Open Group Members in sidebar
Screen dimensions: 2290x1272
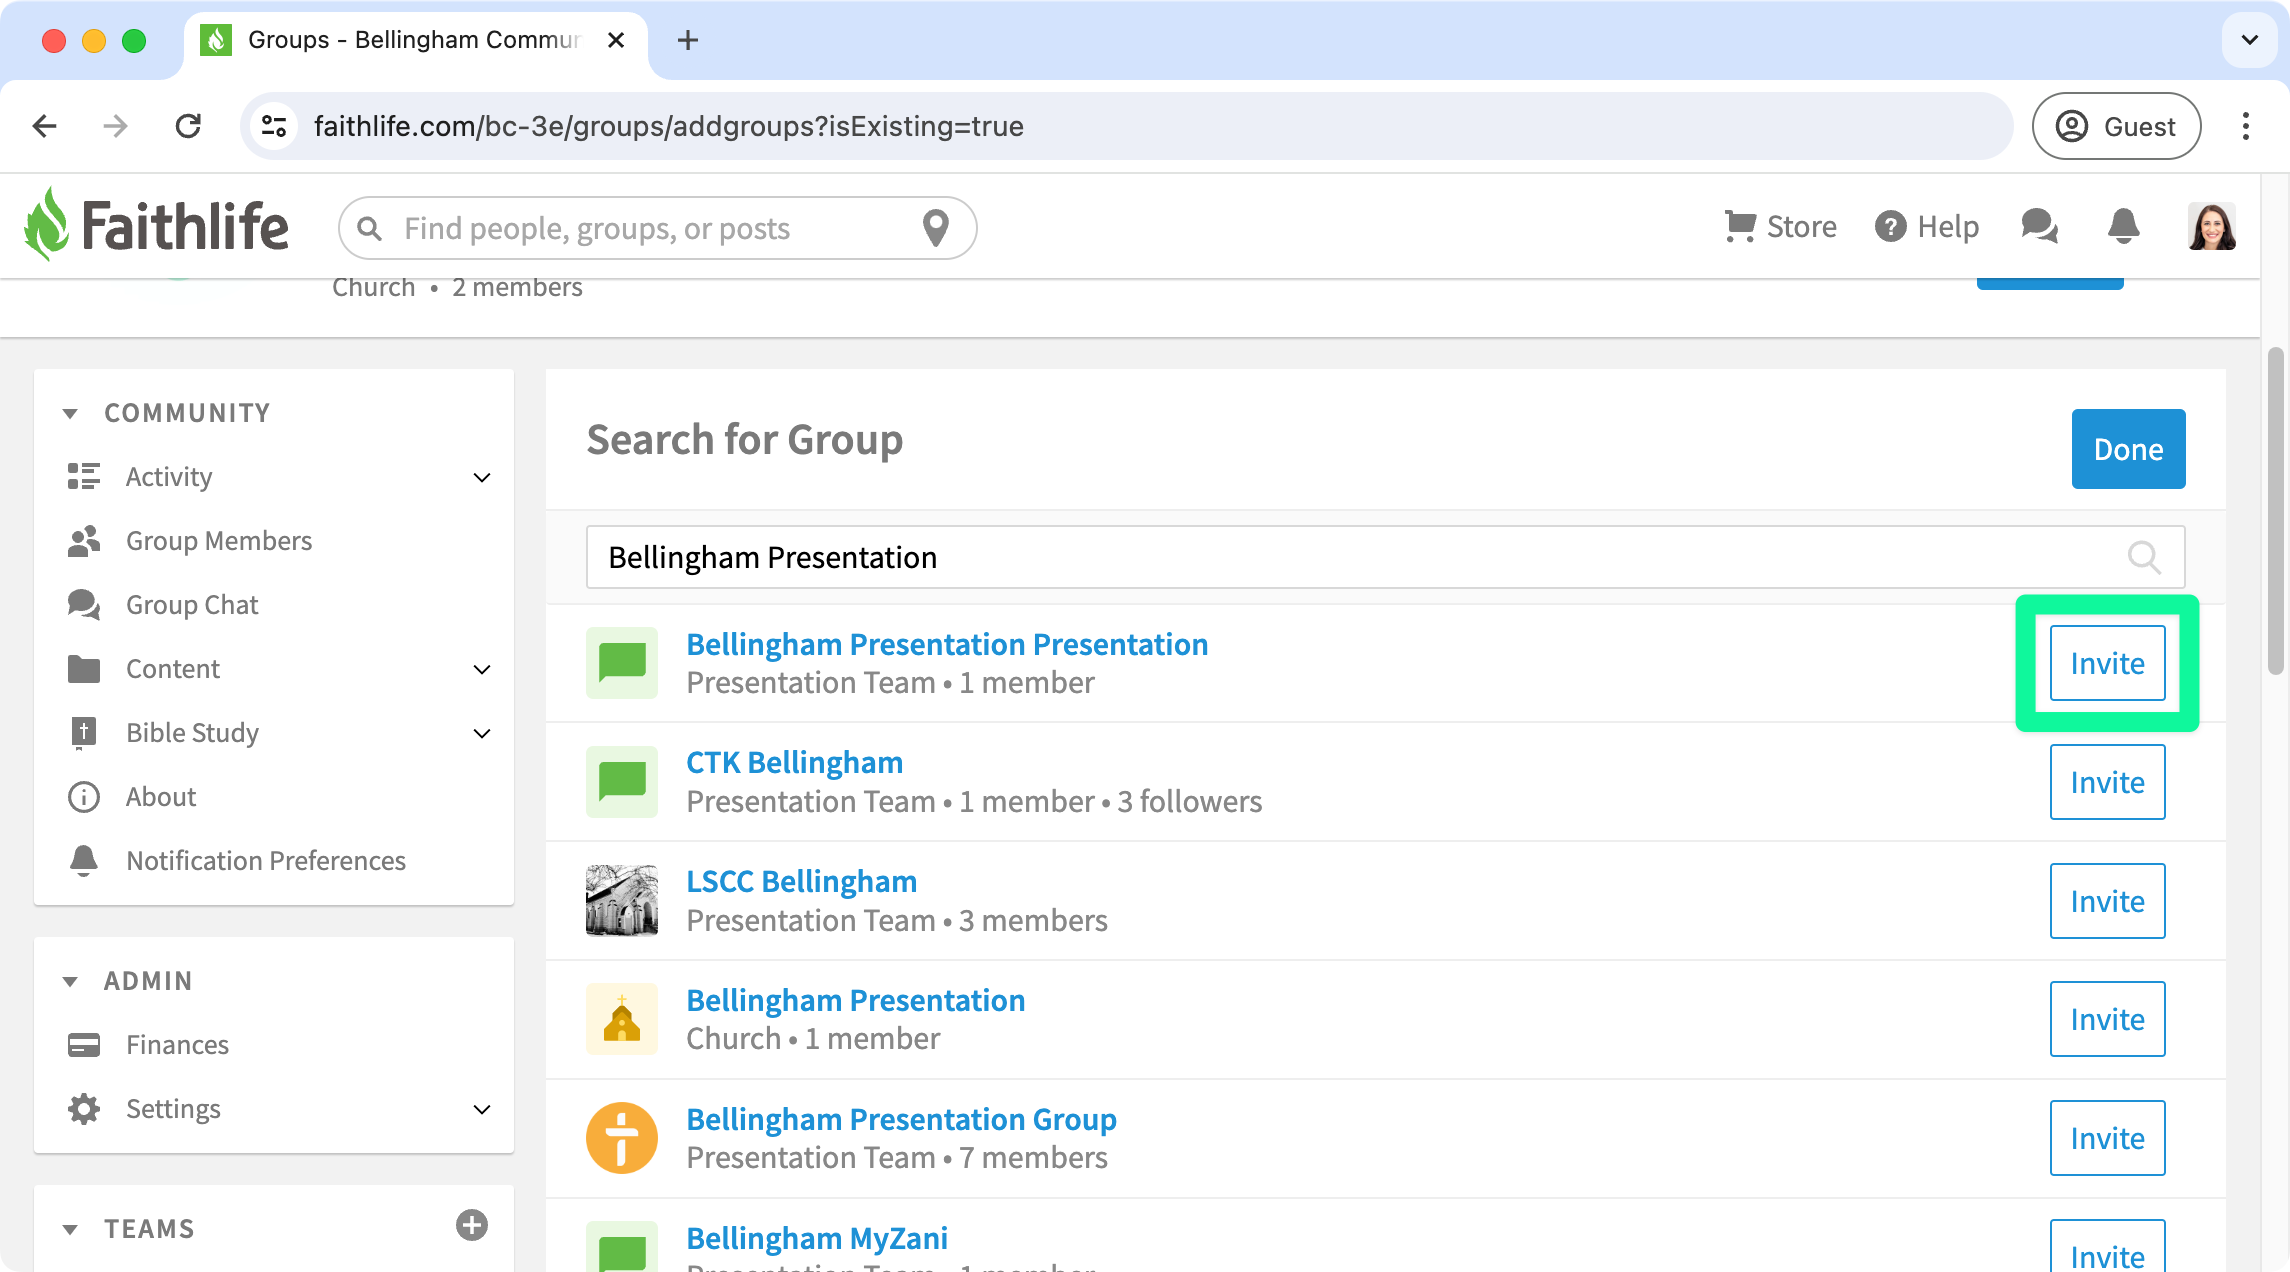[218, 541]
